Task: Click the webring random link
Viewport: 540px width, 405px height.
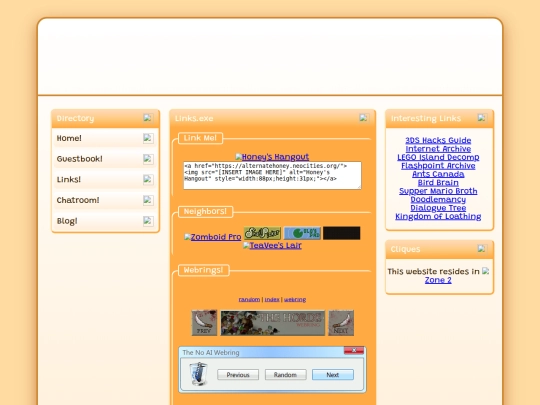Action: pyautogui.click(x=249, y=299)
